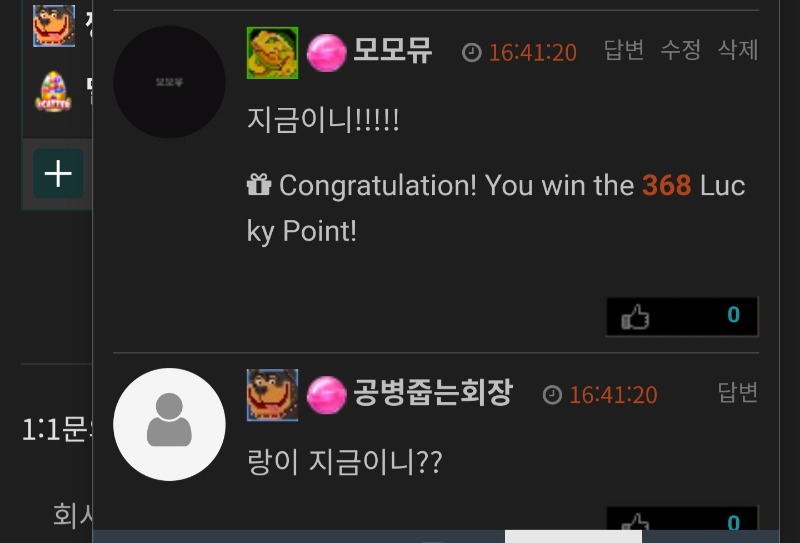The image size is (800, 543).
Task: Click the dog level icon beside 공병줍는회장
Action: [272, 395]
